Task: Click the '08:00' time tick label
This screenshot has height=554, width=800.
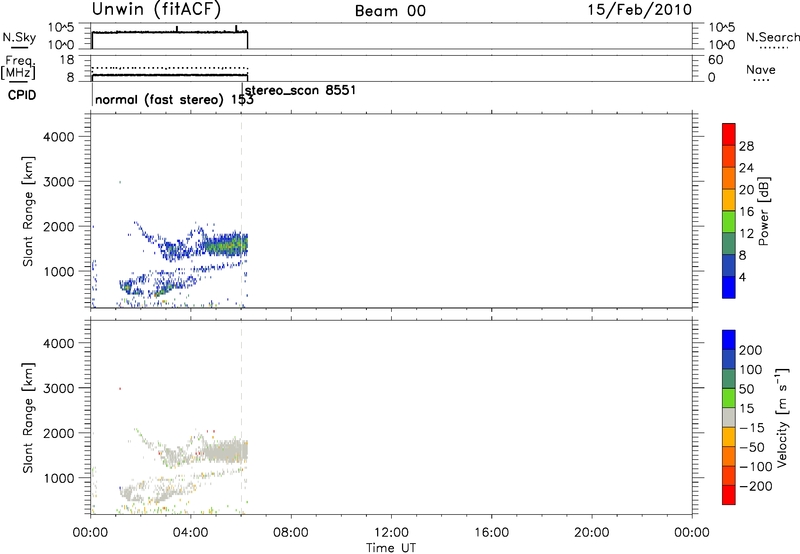Action: 290,533
